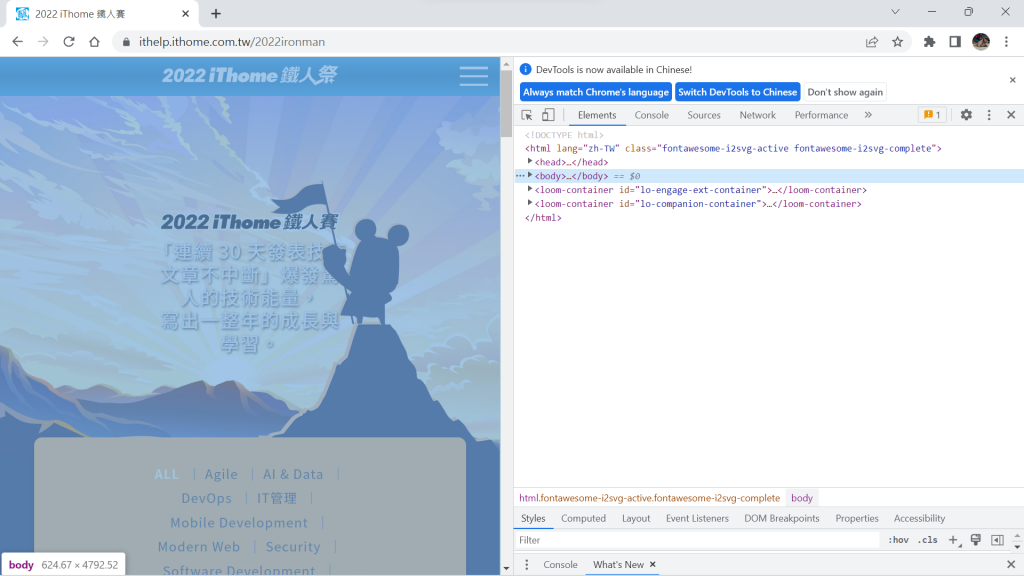Expand the body element node
This screenshot has height=576, width=1024.
point(530,175)
